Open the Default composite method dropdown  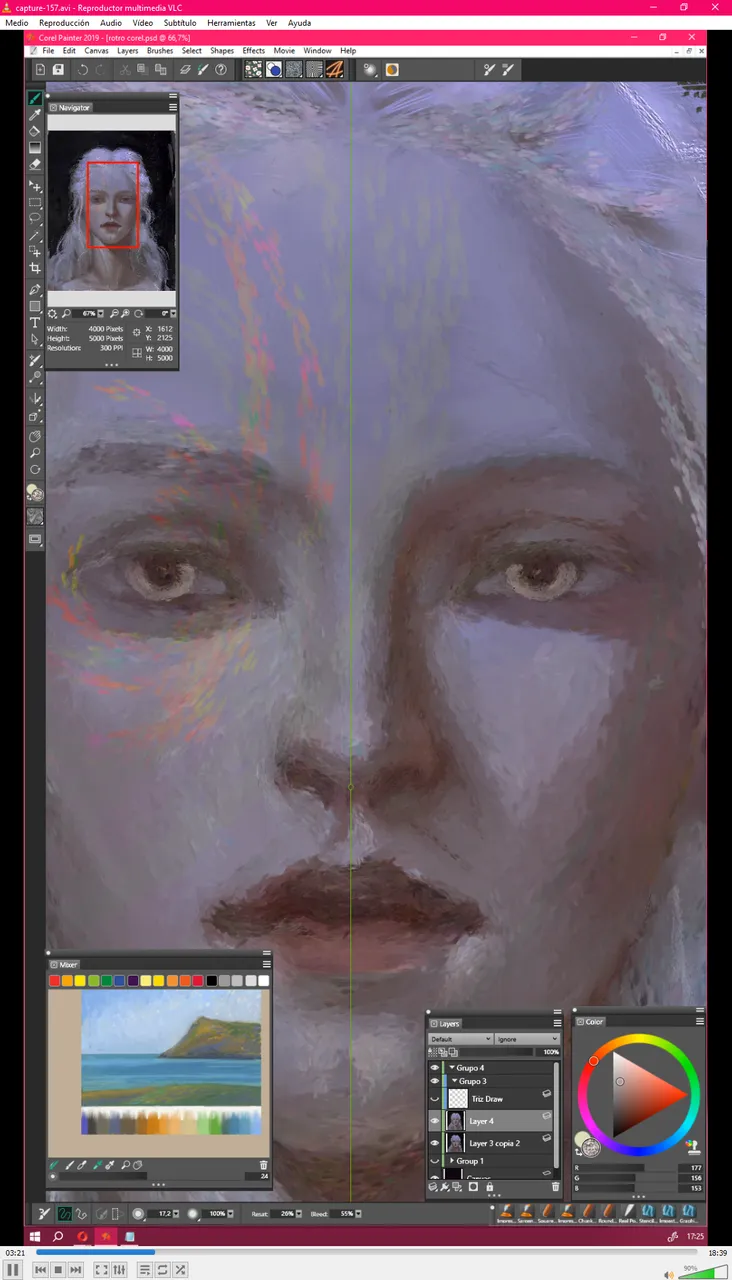click(460, 1039)
